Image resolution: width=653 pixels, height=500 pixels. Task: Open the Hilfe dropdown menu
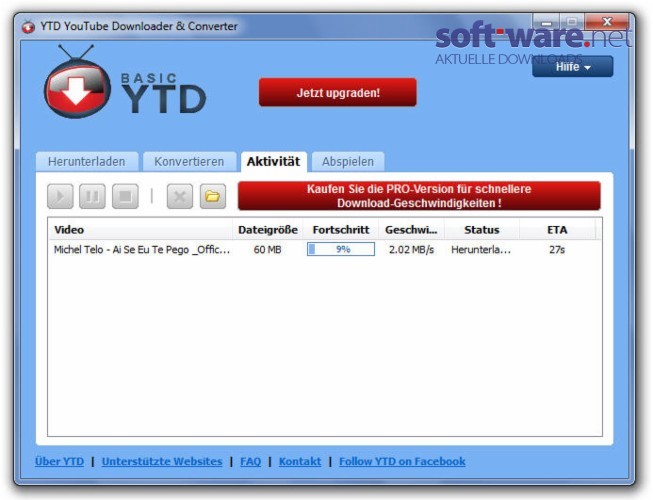click(573, 67)
